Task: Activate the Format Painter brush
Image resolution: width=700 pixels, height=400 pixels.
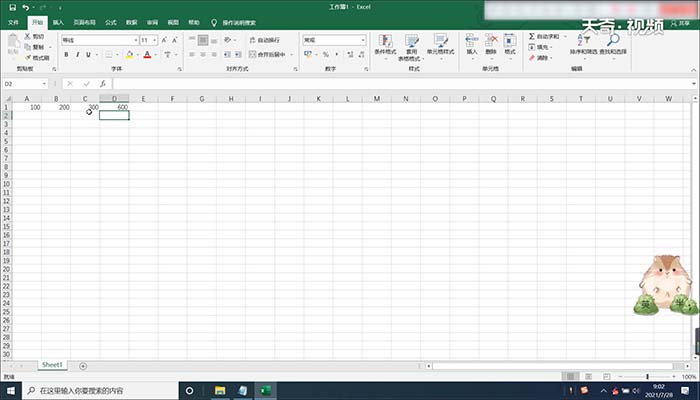Action: (37, 58)
